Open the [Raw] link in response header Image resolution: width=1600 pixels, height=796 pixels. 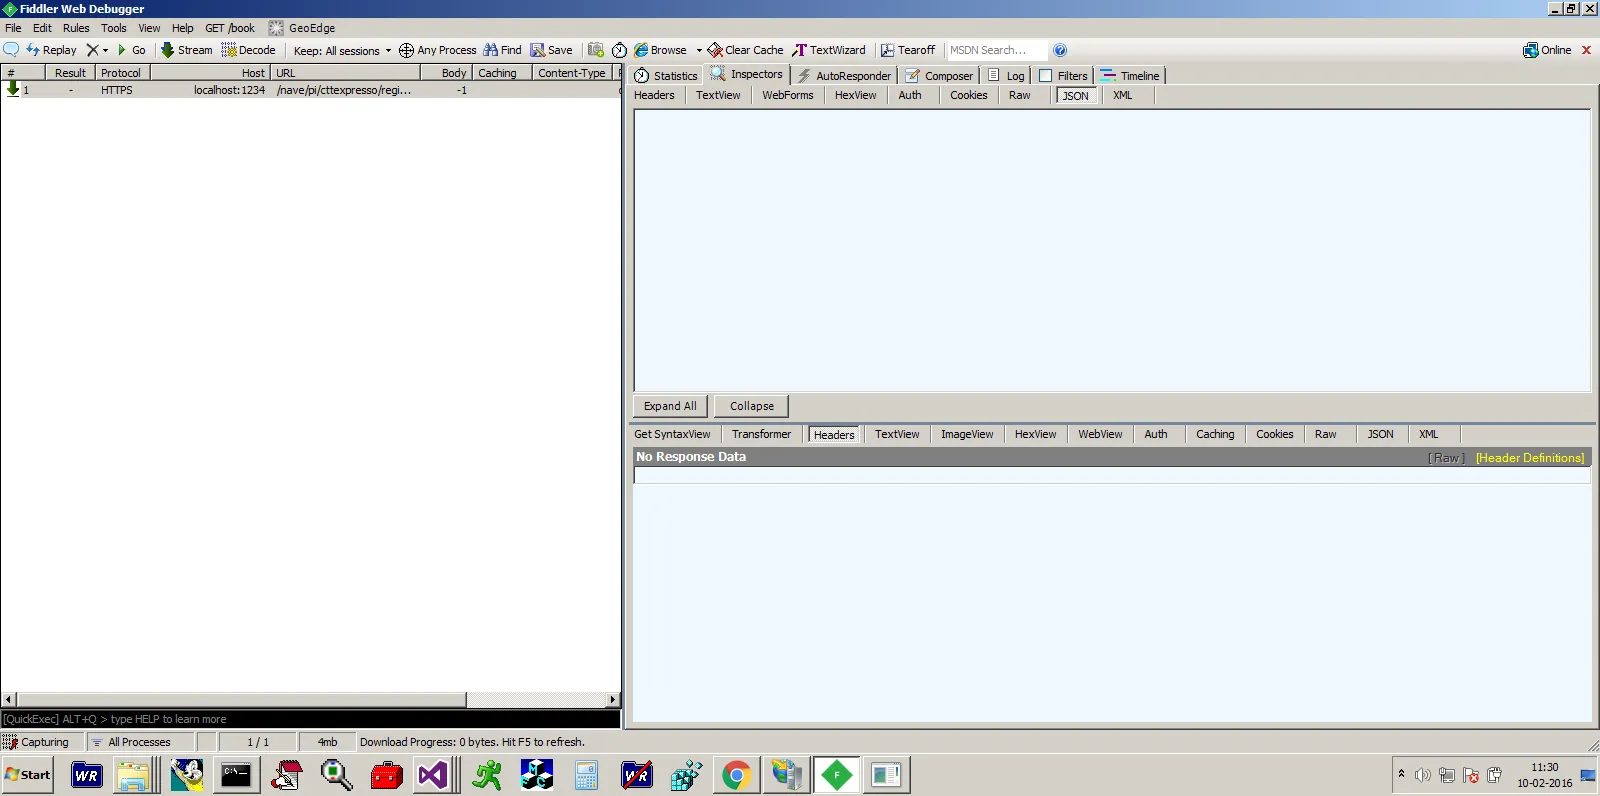tap(1446, 458)
